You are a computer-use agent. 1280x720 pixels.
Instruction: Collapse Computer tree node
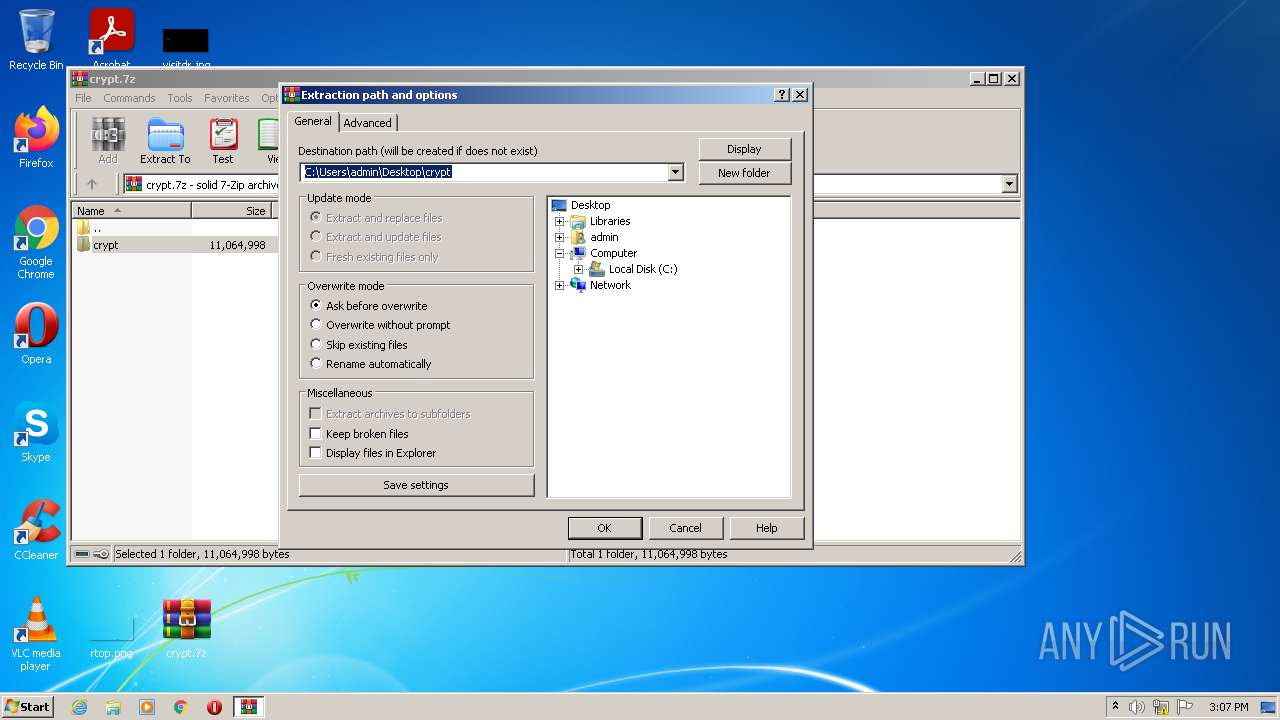tap(560, 253)
